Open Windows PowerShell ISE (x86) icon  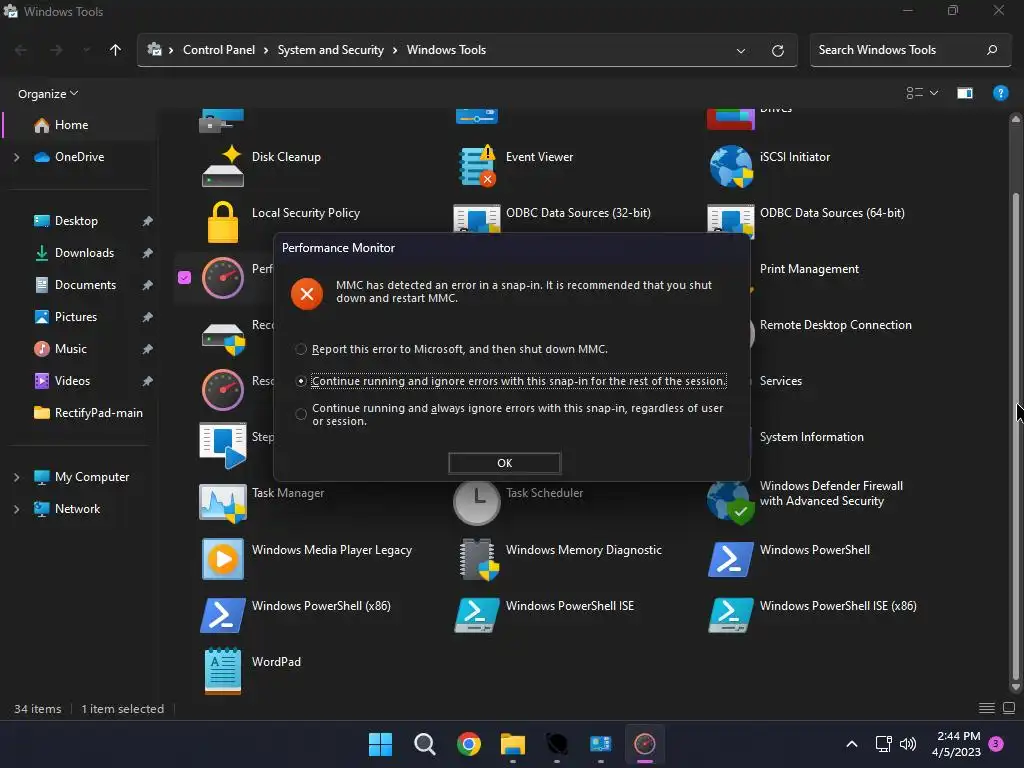731,615
